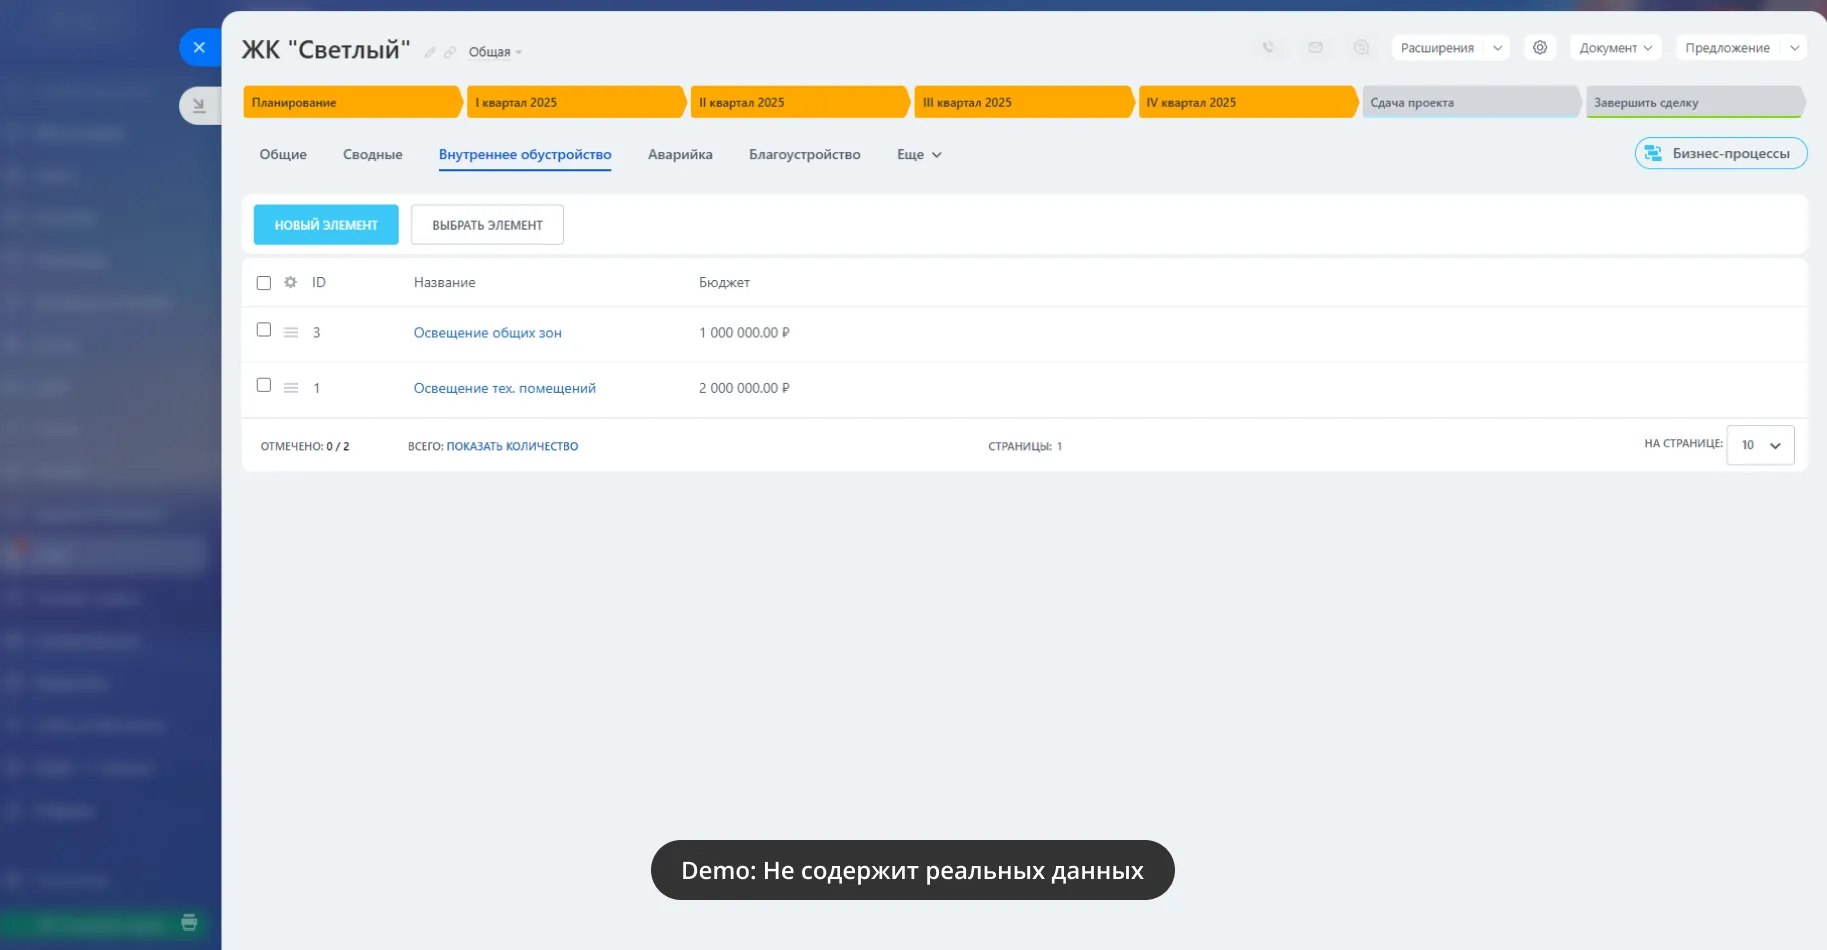1827x950 pixels.
Task: Select the Внутреннее обустройство tab
Action: [x=525, y=154]
